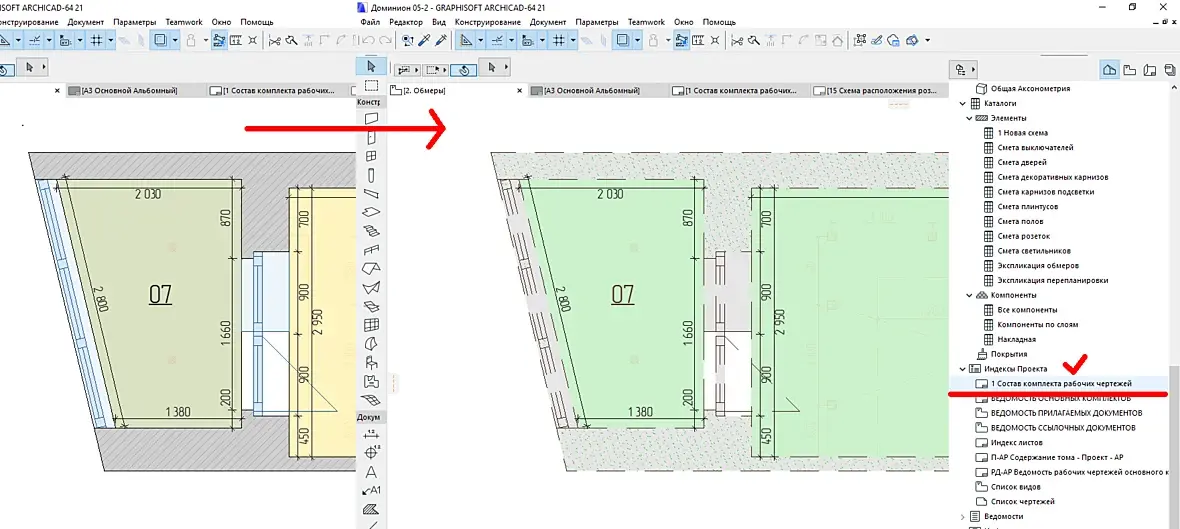Viewport: 1180px width, 529px height.
Task: Collapse the Каталоги tree node
Action: [962, 103]
